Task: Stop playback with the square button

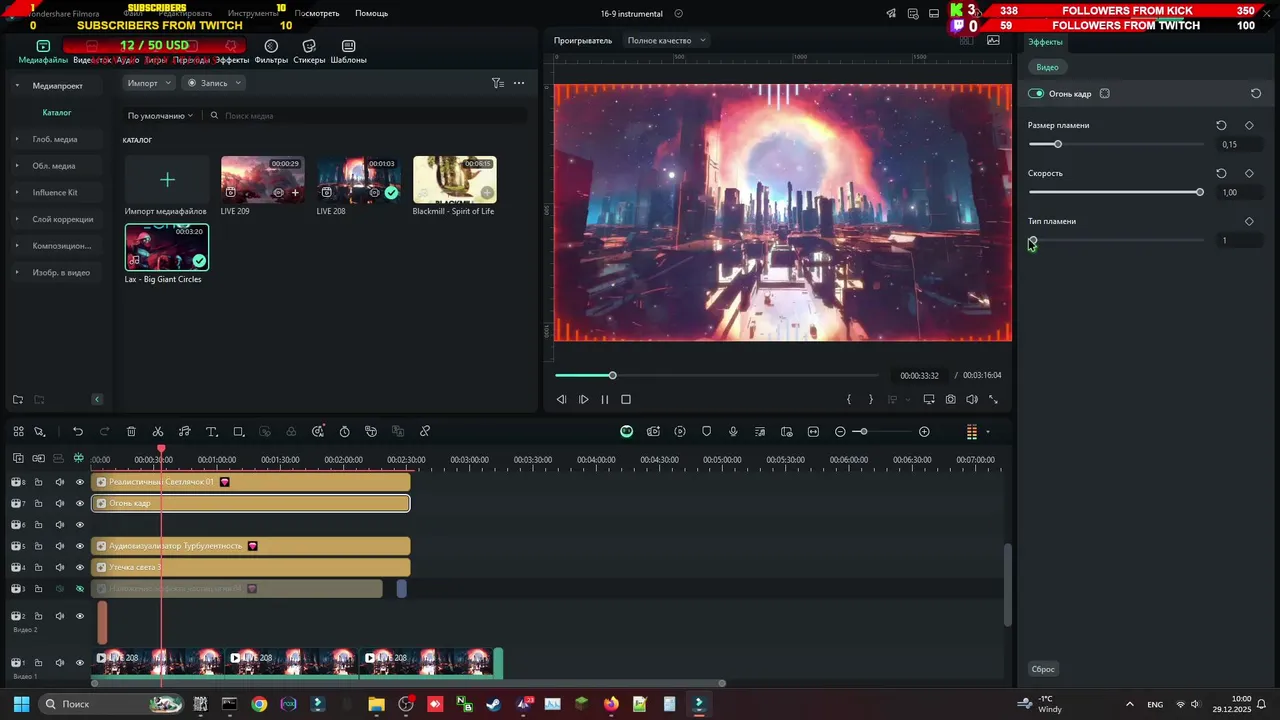Action: (x=626, y=399)
